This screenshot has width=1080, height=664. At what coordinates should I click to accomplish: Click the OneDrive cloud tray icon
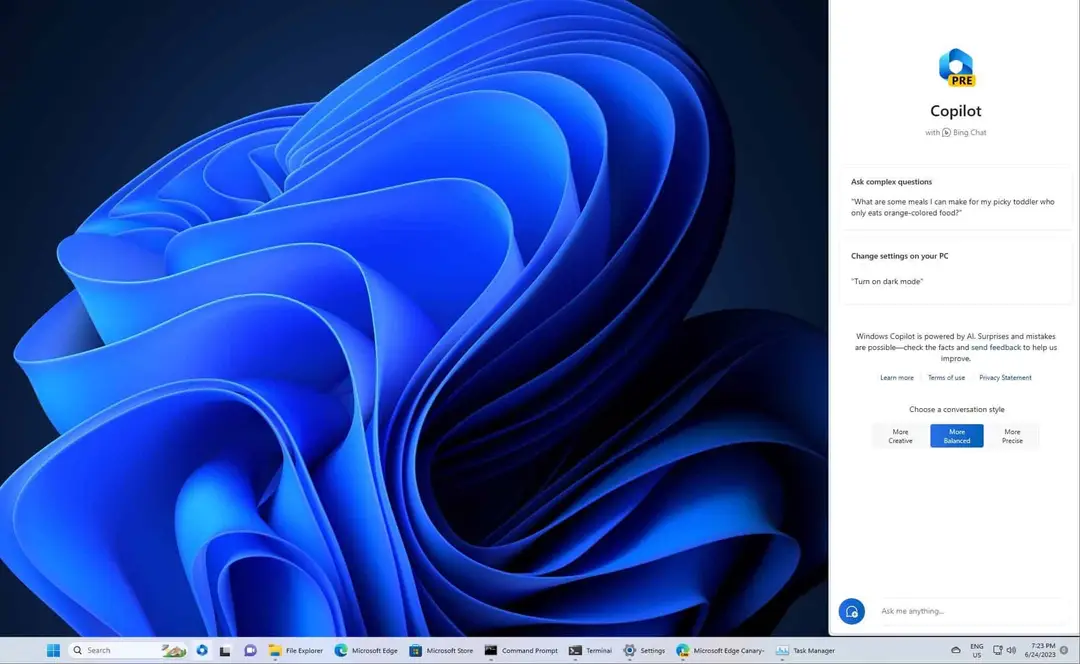tap(955, 650)
